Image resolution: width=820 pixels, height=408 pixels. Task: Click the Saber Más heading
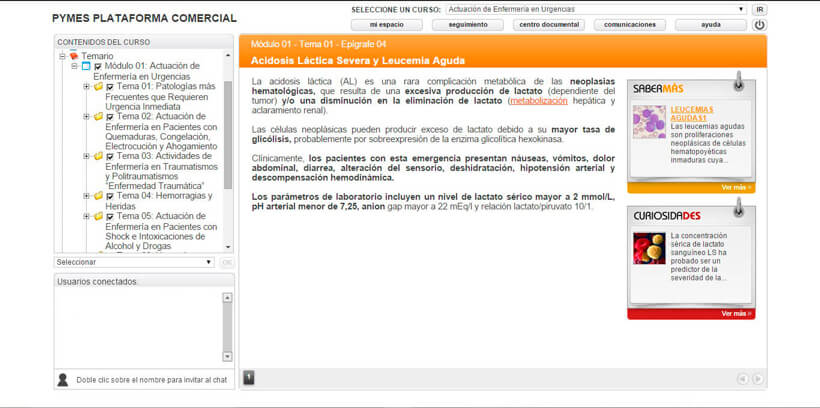(658, 89)
